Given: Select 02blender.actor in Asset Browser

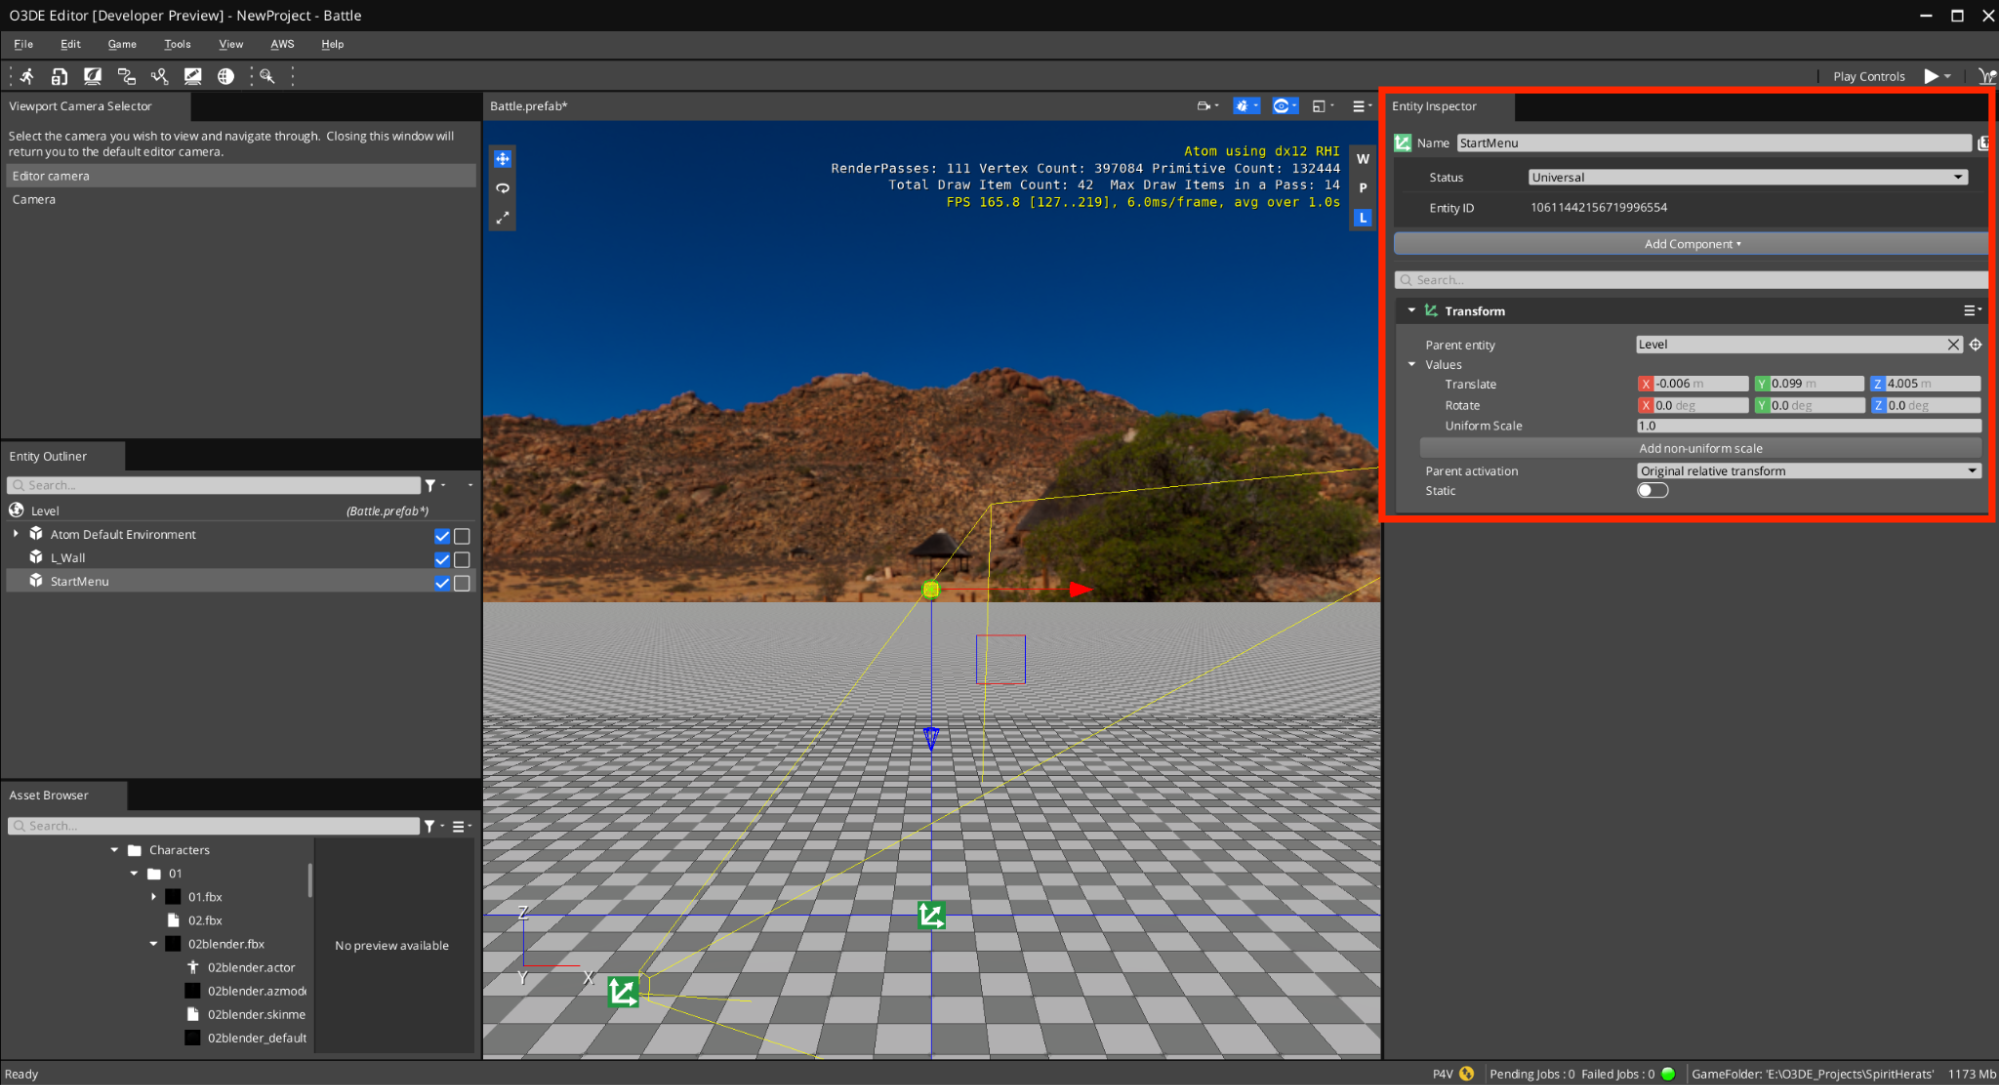Looking at the screenshot, I should coord(251,968).
